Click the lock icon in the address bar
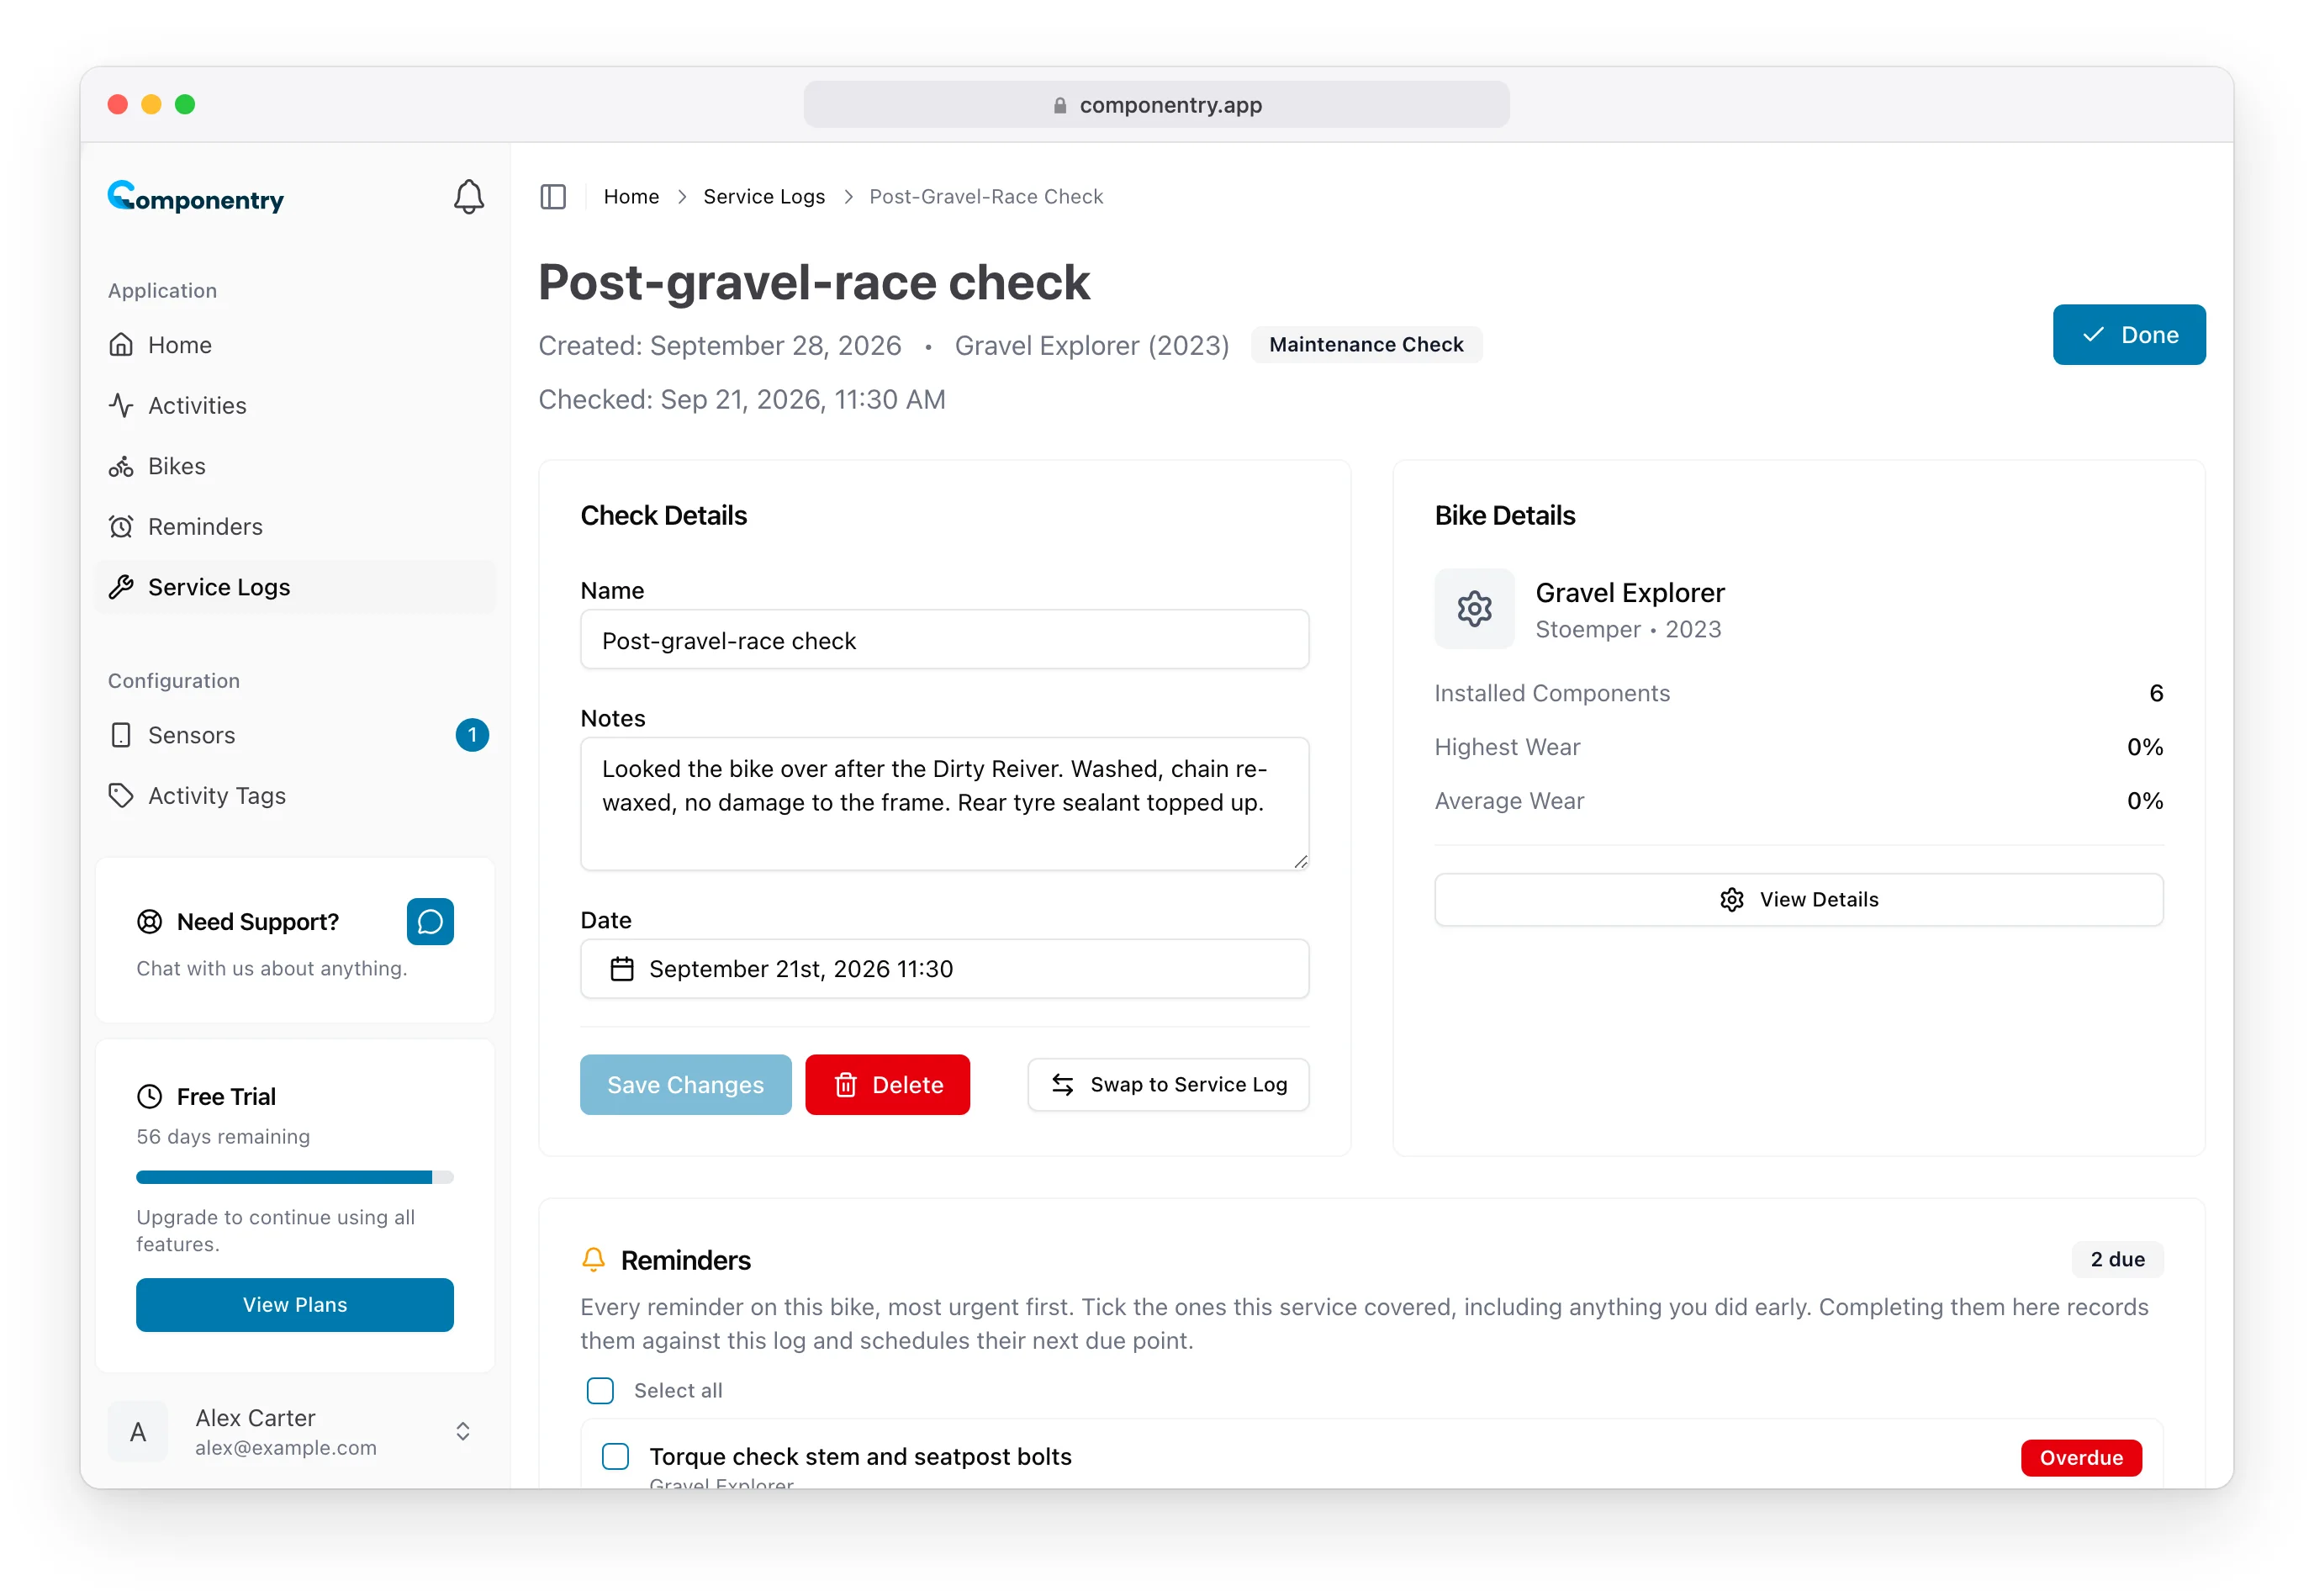2314x1596 pixels. tap(1059, 105)
